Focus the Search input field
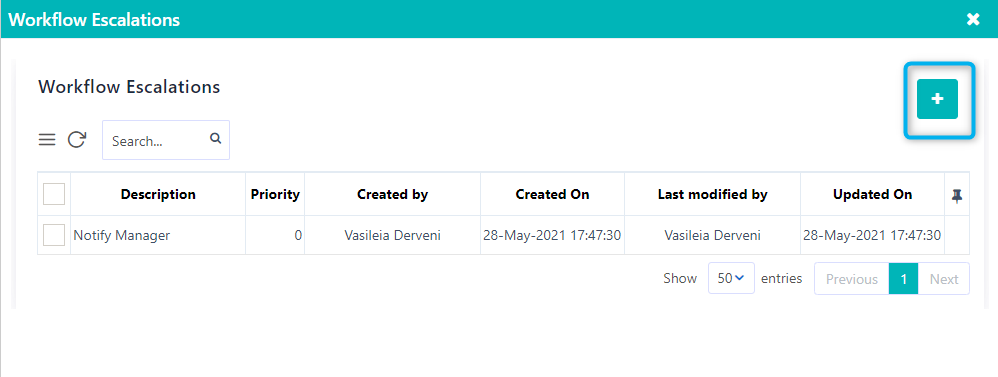Screen dimensions: 998x377 click(165, 140)
